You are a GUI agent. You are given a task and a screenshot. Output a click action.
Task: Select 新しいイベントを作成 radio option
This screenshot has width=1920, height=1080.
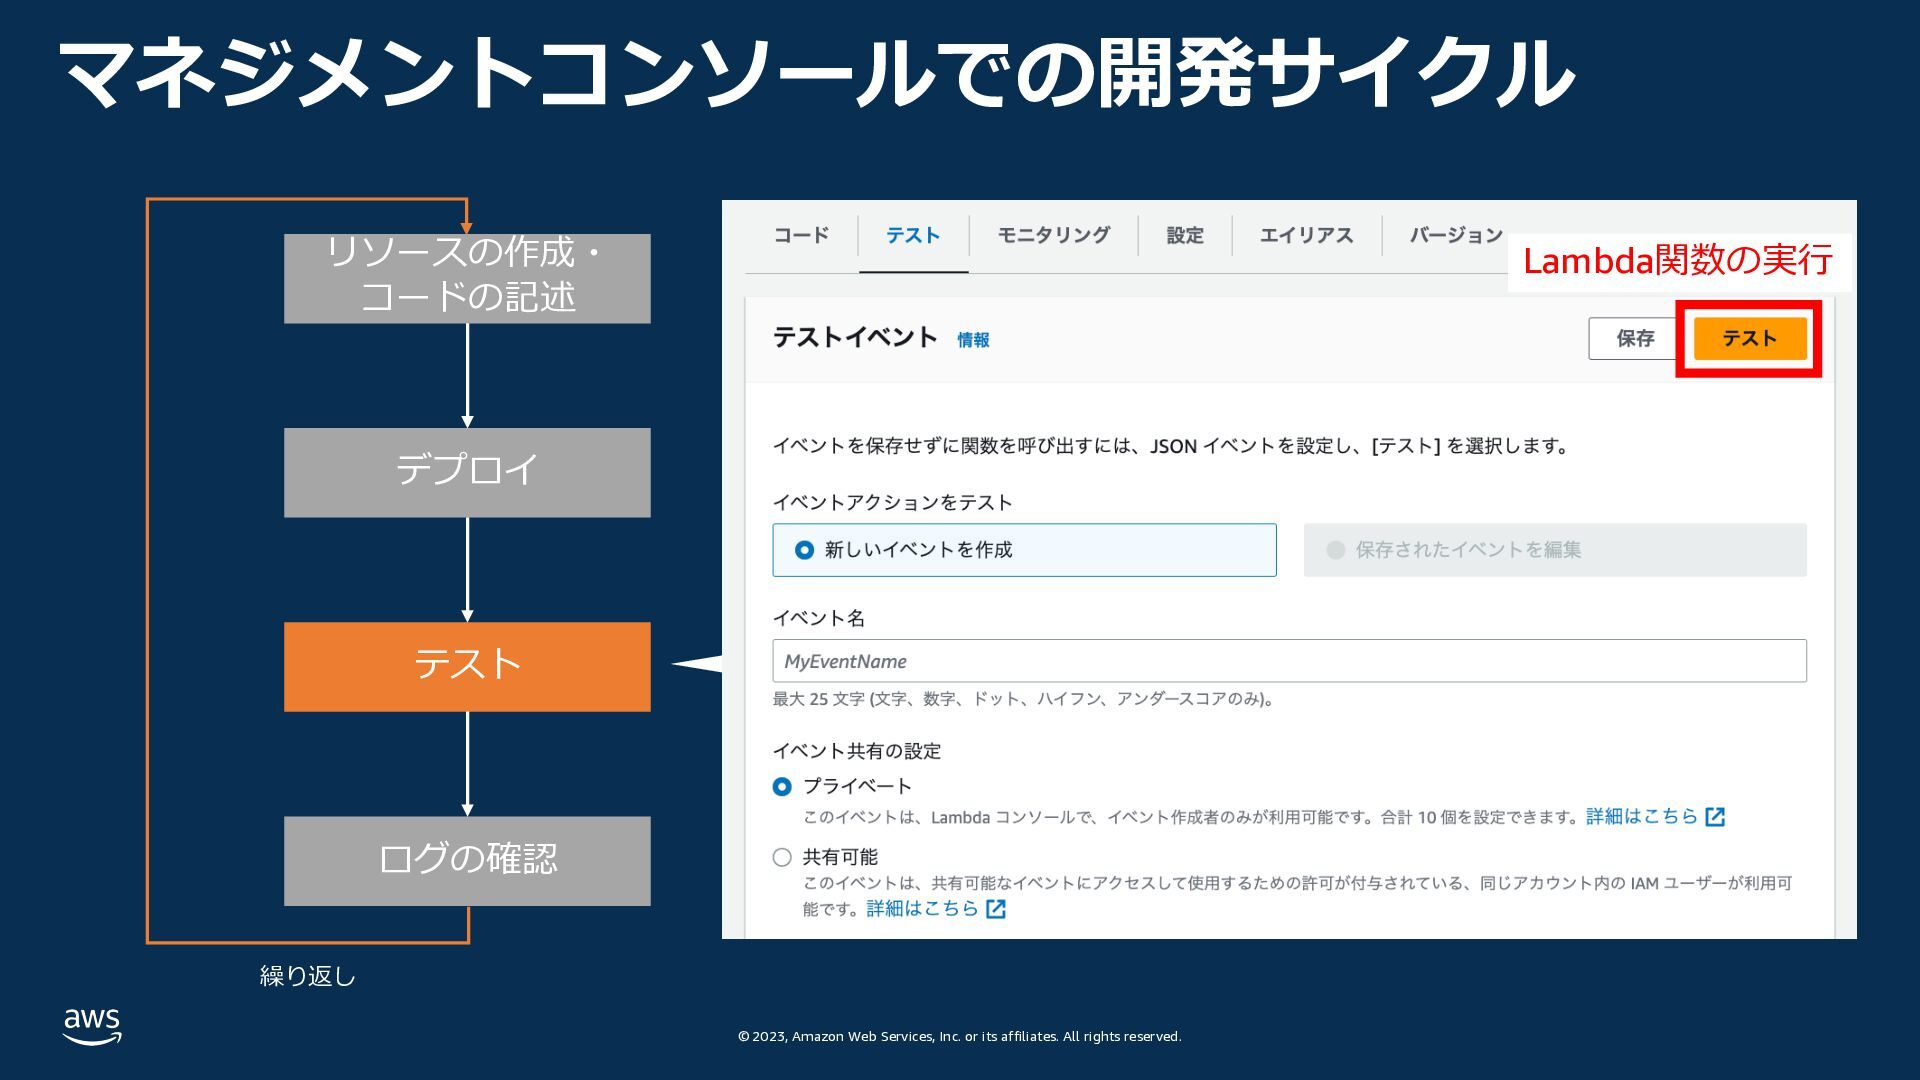[x=805, y=550]
